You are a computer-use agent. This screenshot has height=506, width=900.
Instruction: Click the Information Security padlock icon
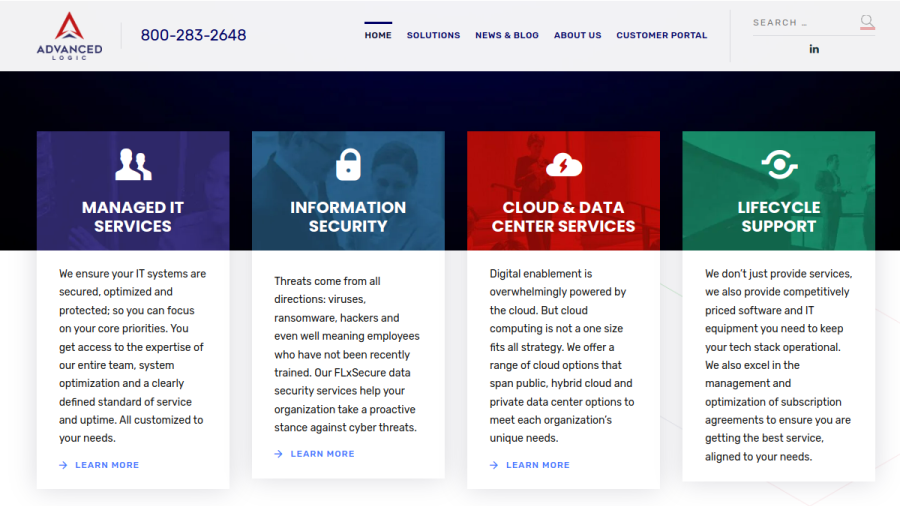(x=348, y=165)
